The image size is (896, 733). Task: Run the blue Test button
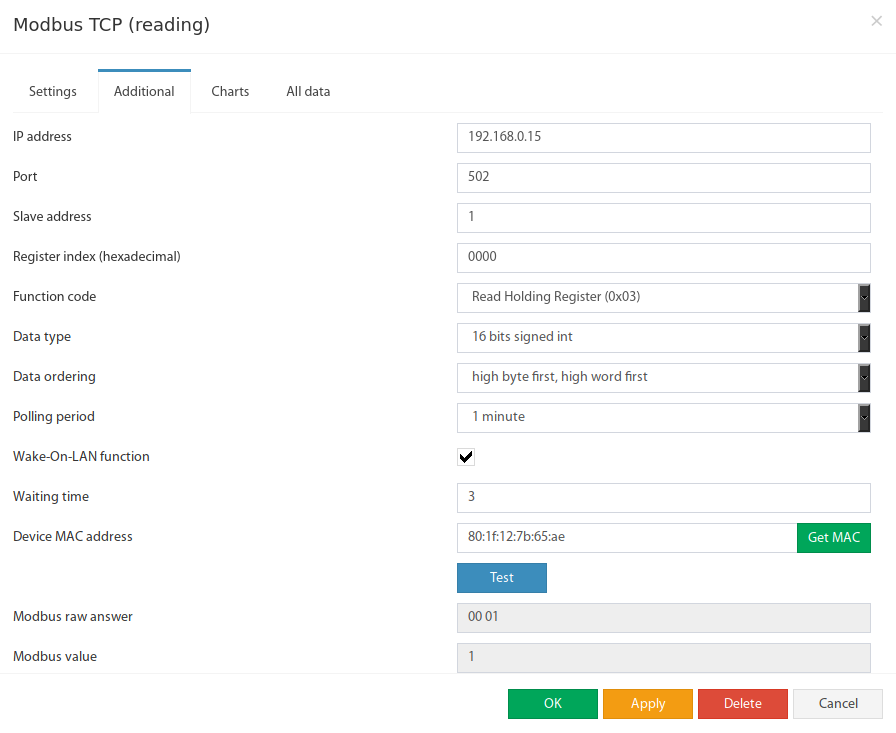[502, 578]
